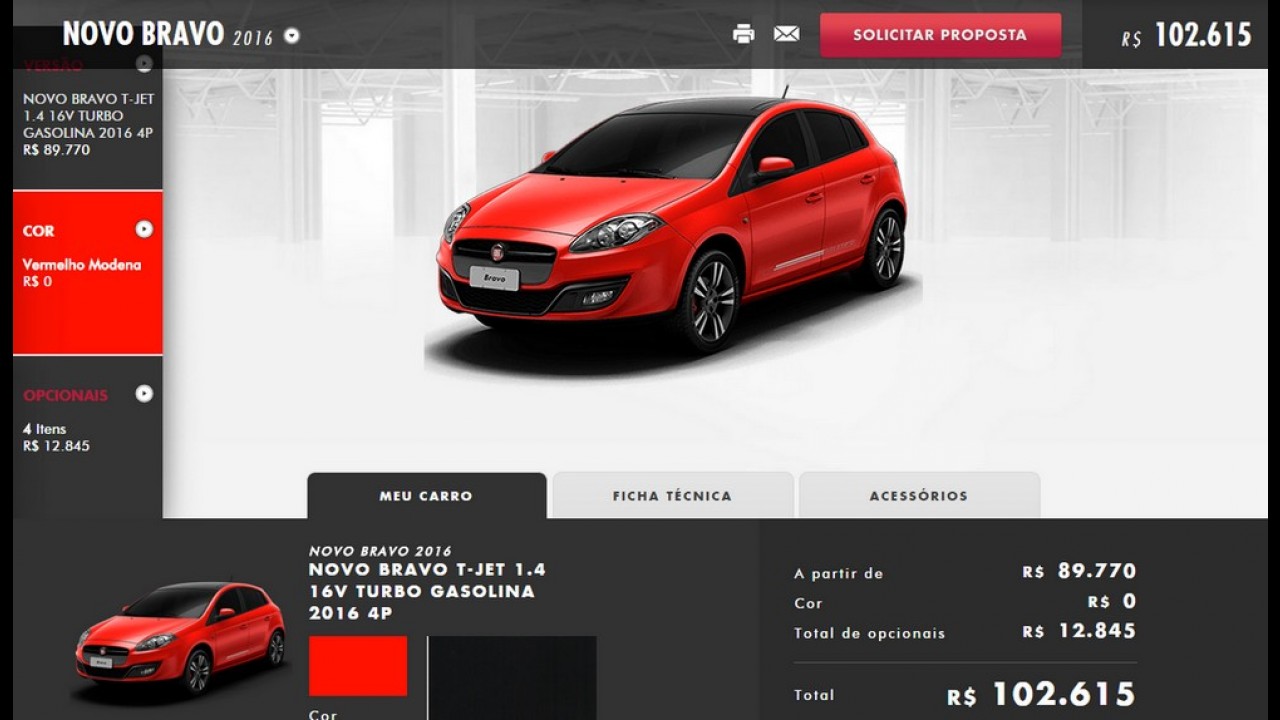Screen dimensions: 1280x720
Task: Click sidebar version name 'NOVO BRAVO T-JET' text
Action: (x=89, y=99)
